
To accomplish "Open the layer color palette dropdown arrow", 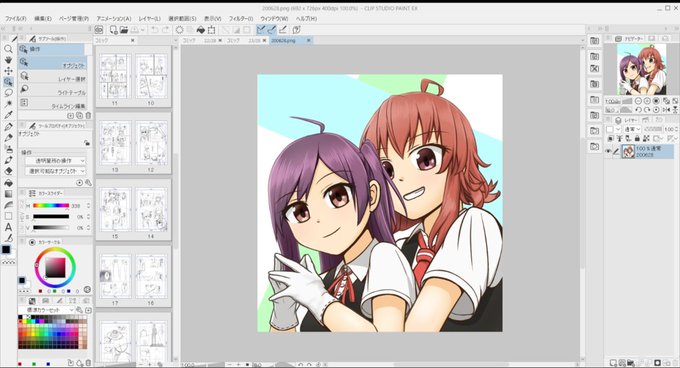I will 618,129.
